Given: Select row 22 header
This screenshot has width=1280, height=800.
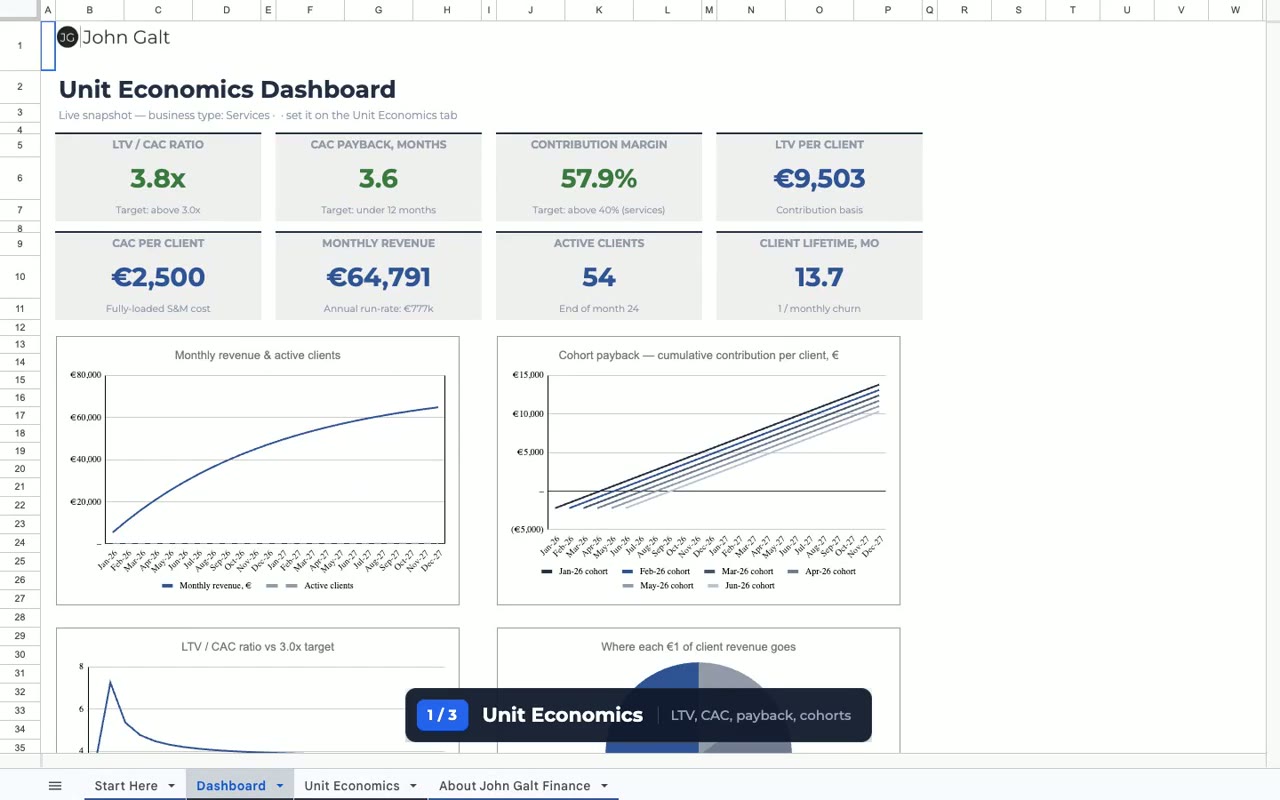Looking at the screenshot, I should click(x=20, y=504).
